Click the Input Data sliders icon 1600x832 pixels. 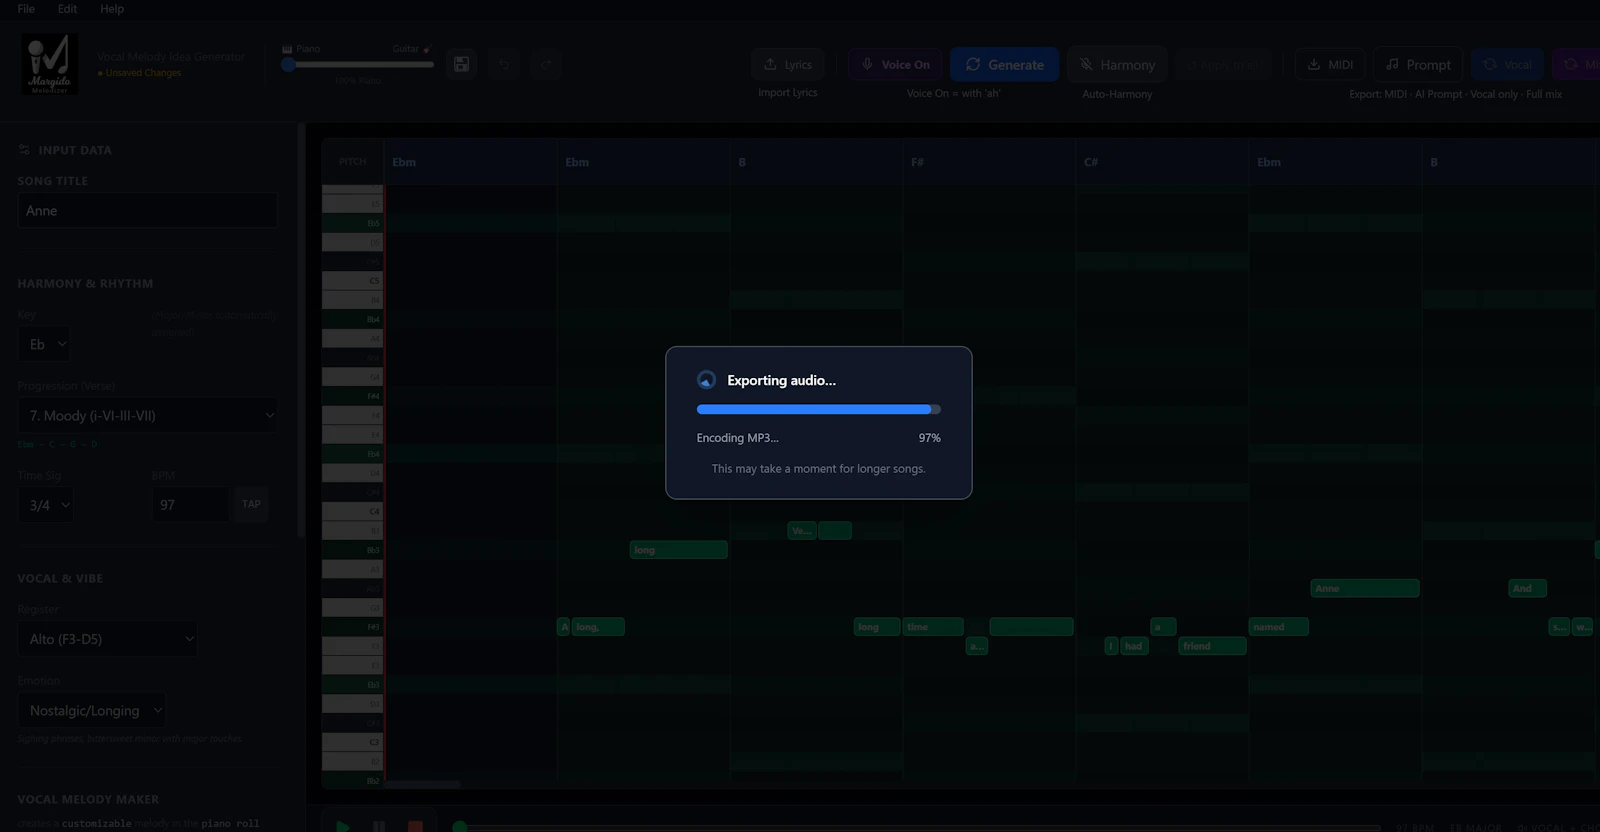click(x=24, y=150)
